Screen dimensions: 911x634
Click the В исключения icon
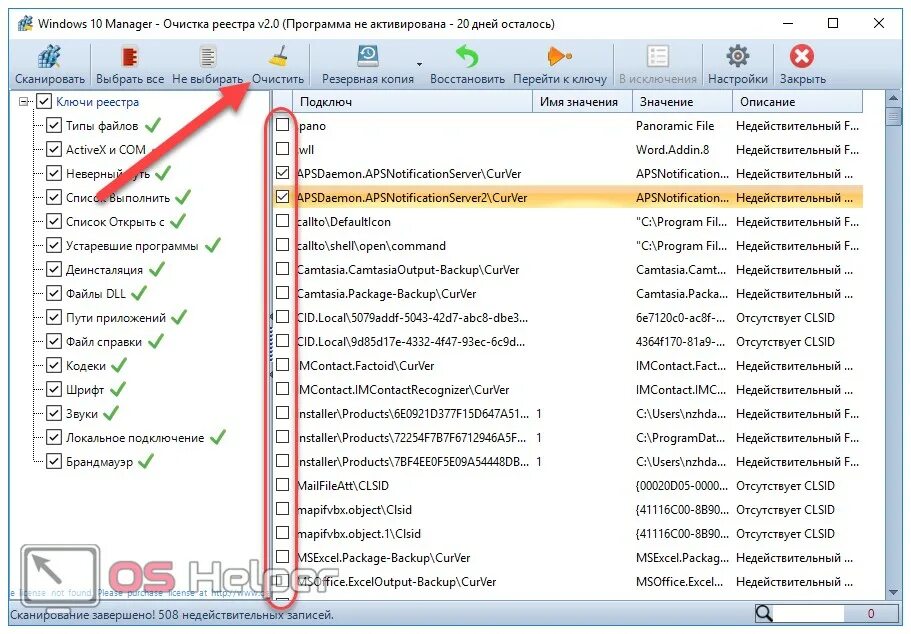[x=658, y=57]
